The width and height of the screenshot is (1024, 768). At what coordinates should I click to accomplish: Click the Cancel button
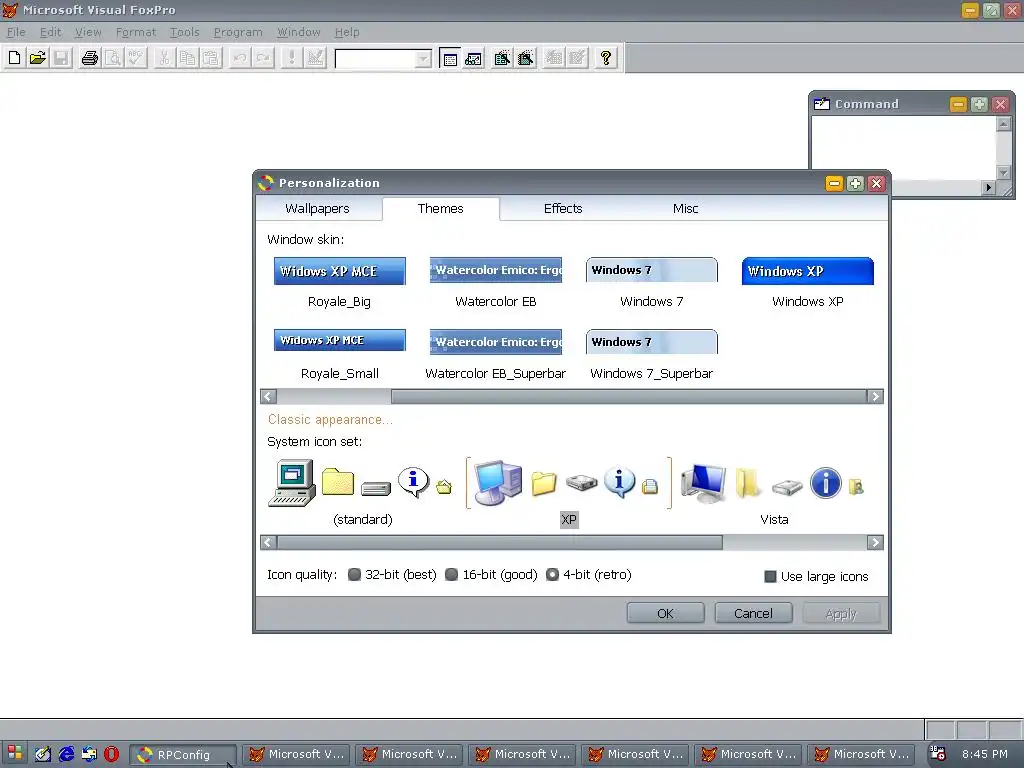[x=753, y=613]
